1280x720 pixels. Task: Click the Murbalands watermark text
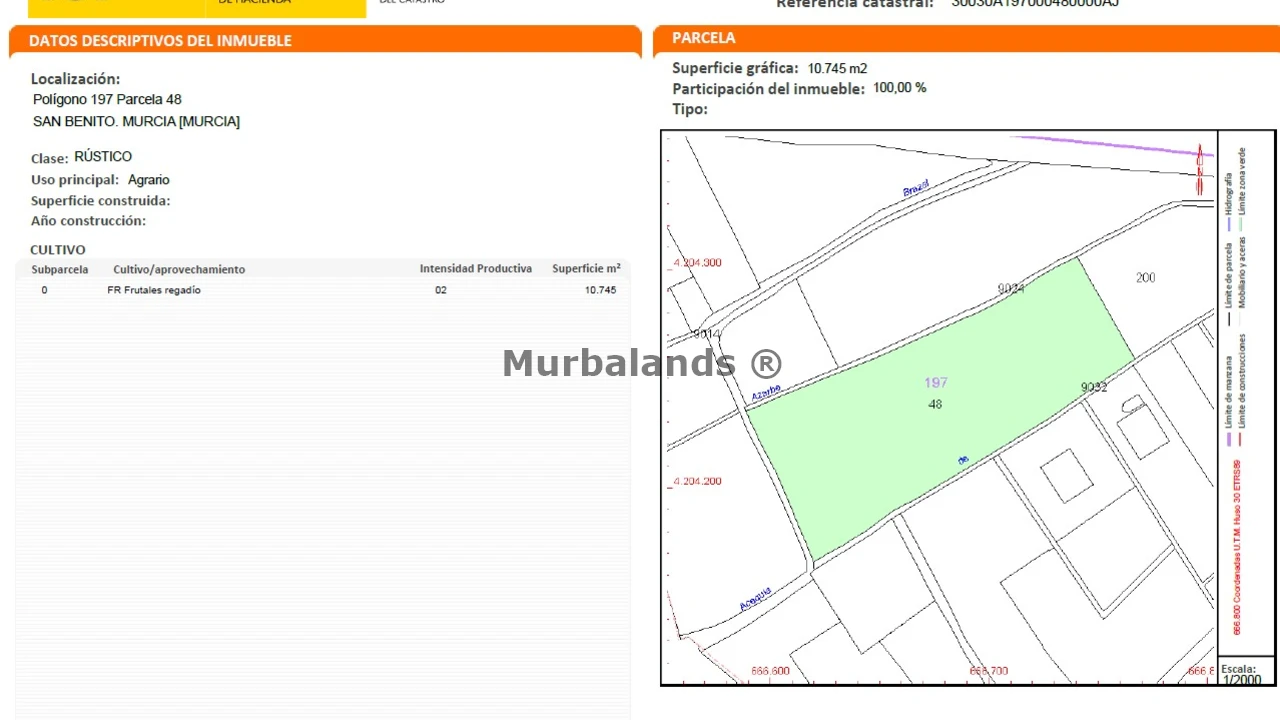pyautogui.click(x=641, y=362)
